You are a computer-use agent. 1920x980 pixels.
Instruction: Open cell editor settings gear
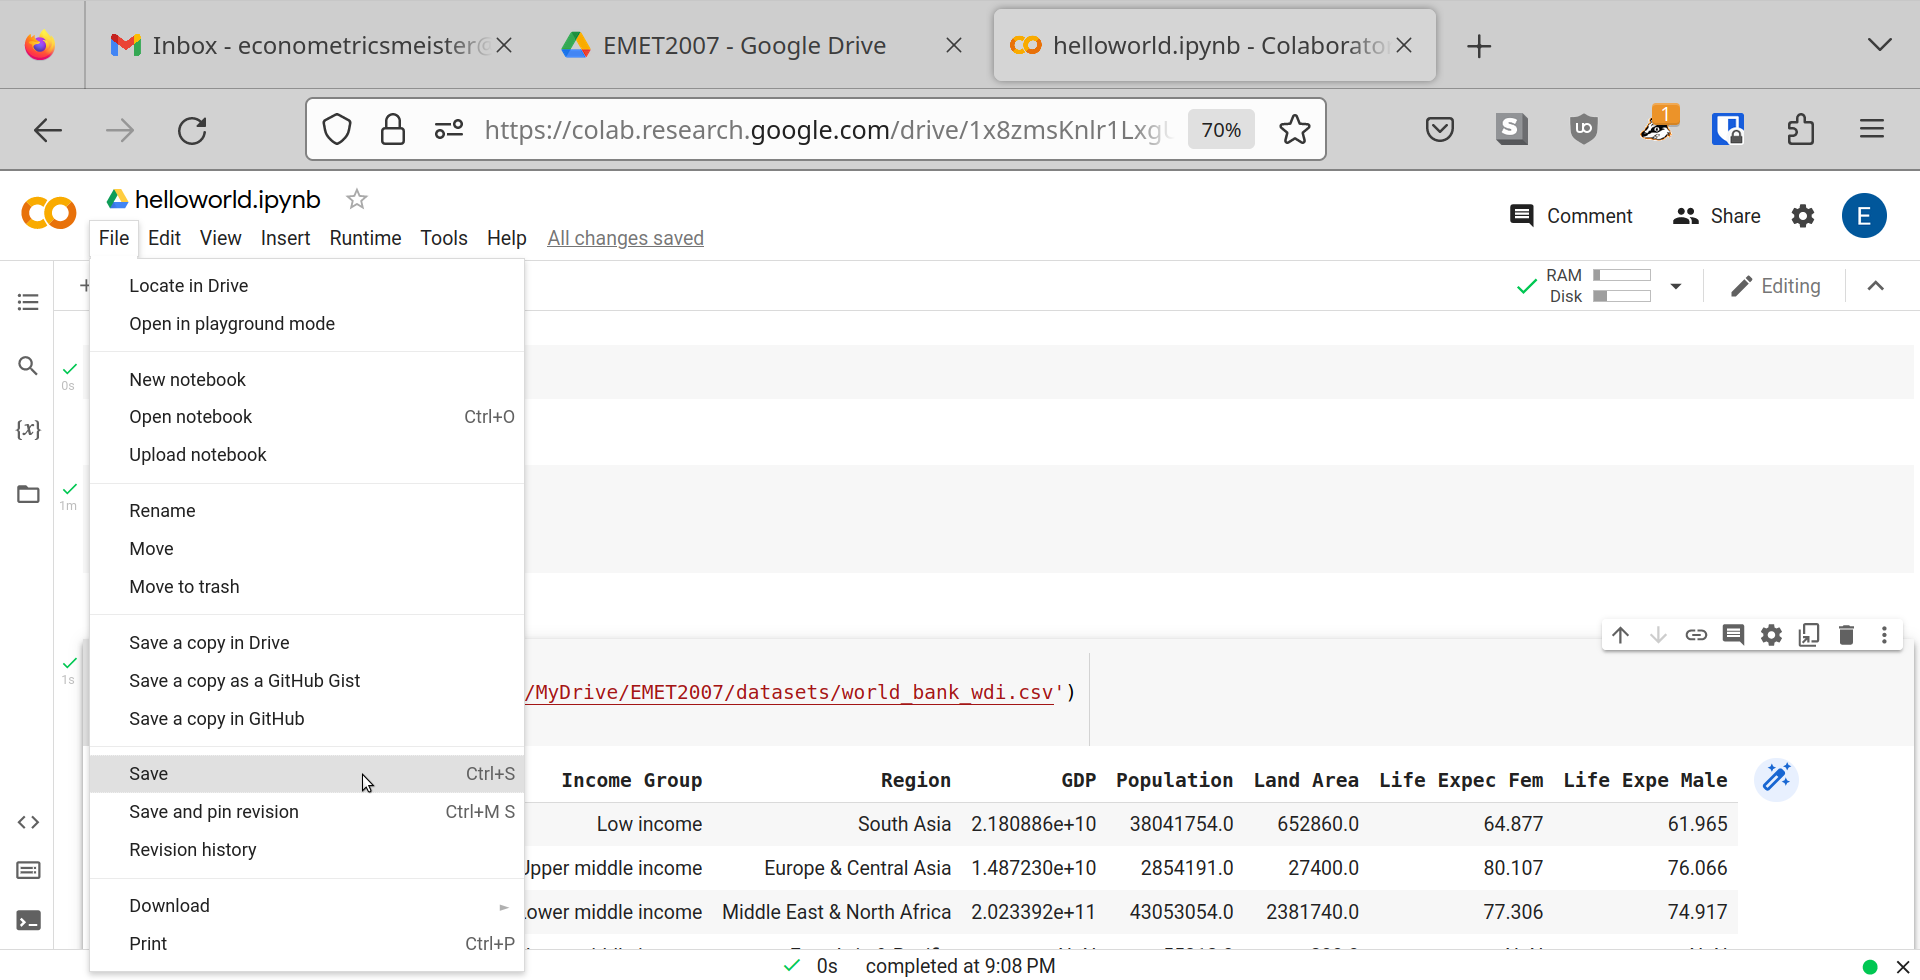pyautogui.click(x=1771, y=635)
